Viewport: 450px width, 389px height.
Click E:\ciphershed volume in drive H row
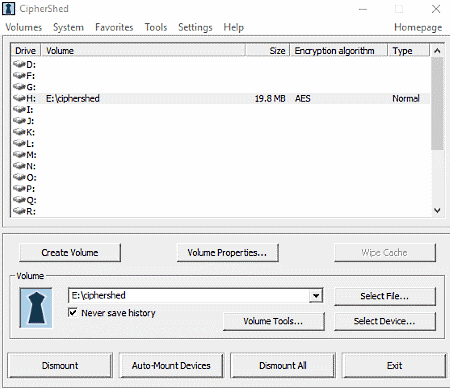click(x=73, y=98)
